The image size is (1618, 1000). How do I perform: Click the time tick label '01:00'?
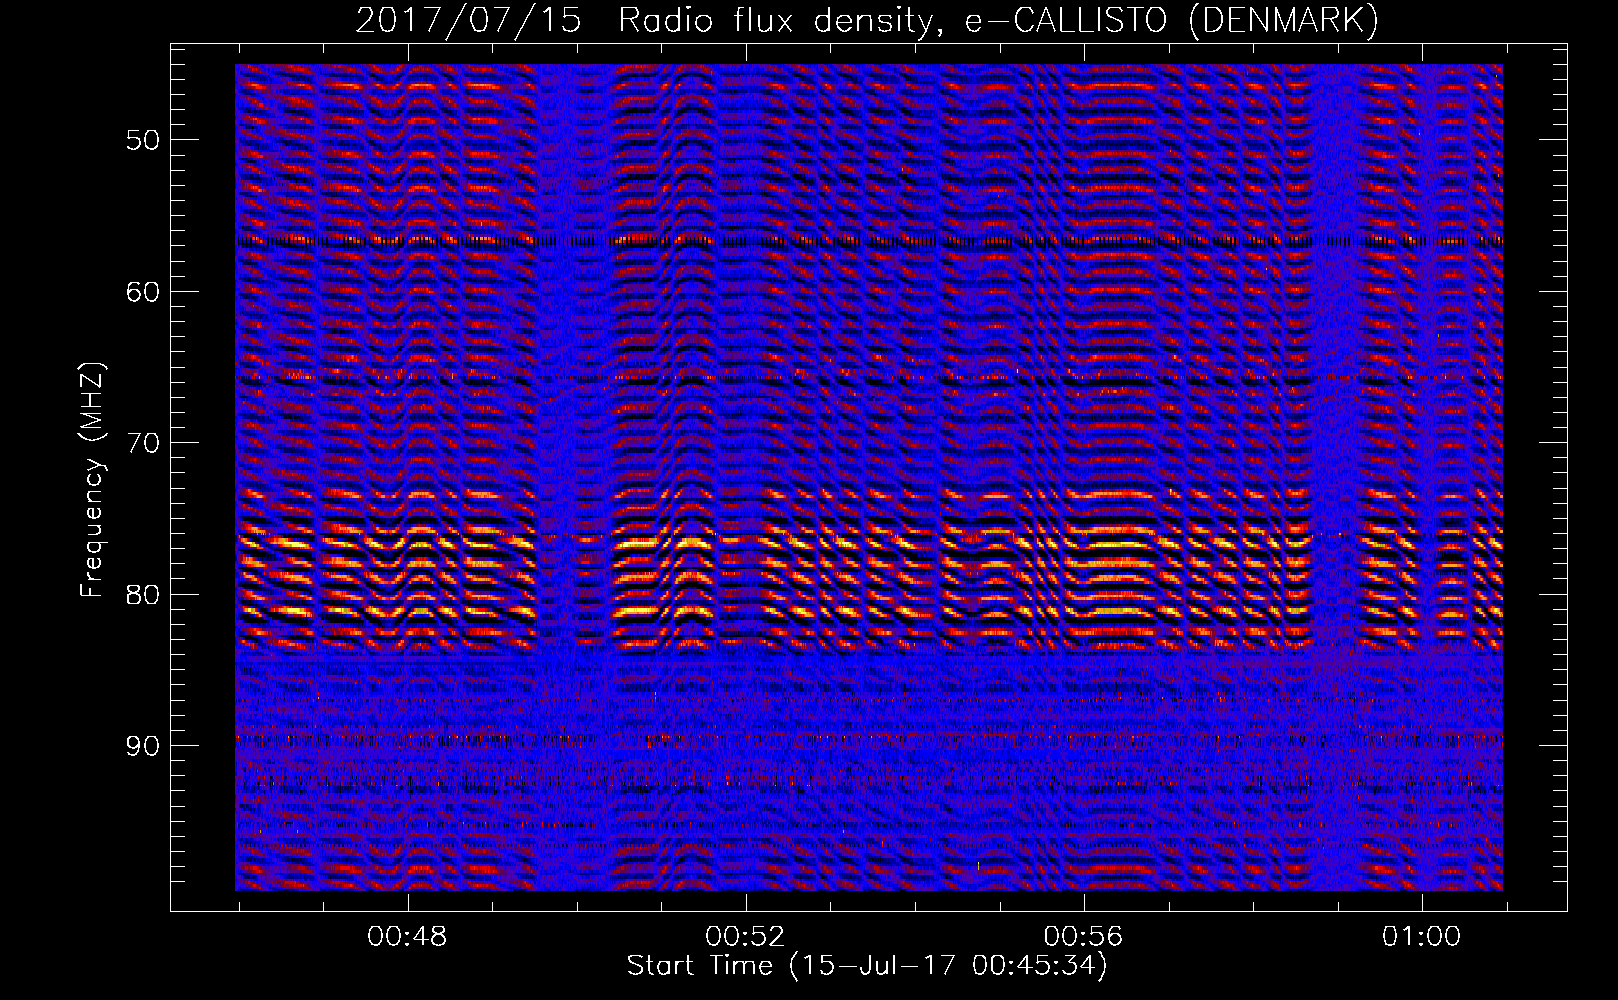[x=1422, y=937]
